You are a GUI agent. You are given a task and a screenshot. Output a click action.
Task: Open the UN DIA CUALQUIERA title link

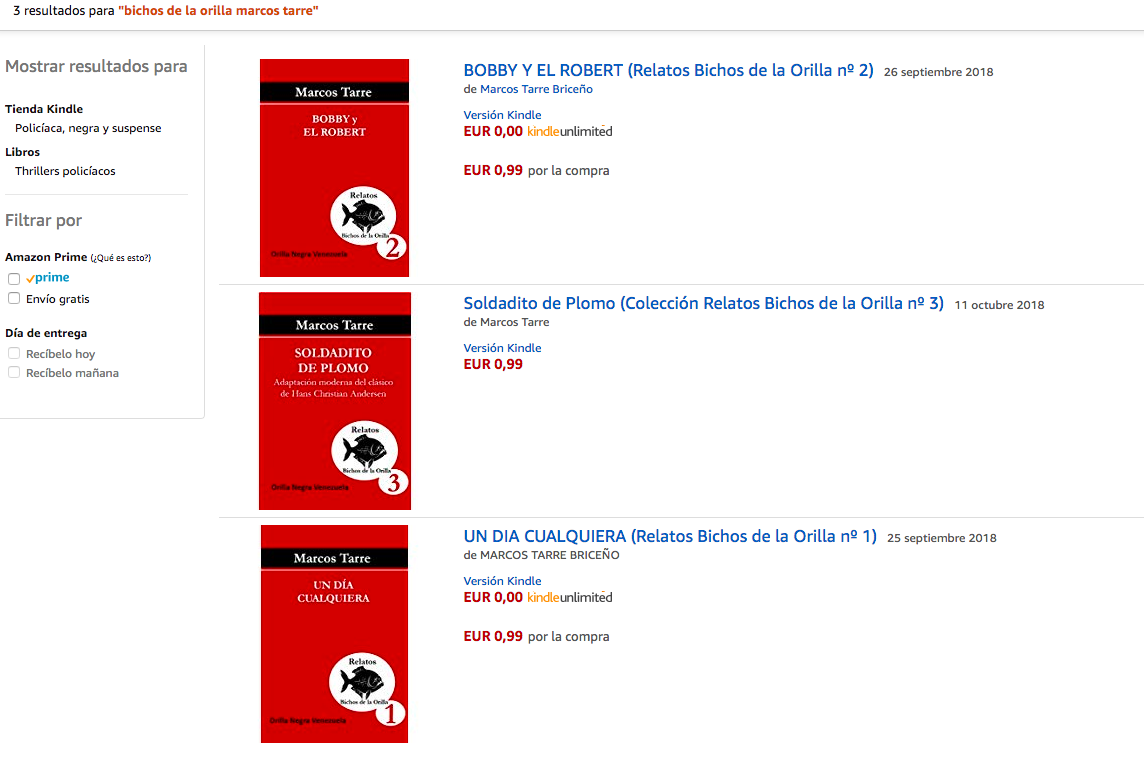pyautogui.click(x=670, y=536)
